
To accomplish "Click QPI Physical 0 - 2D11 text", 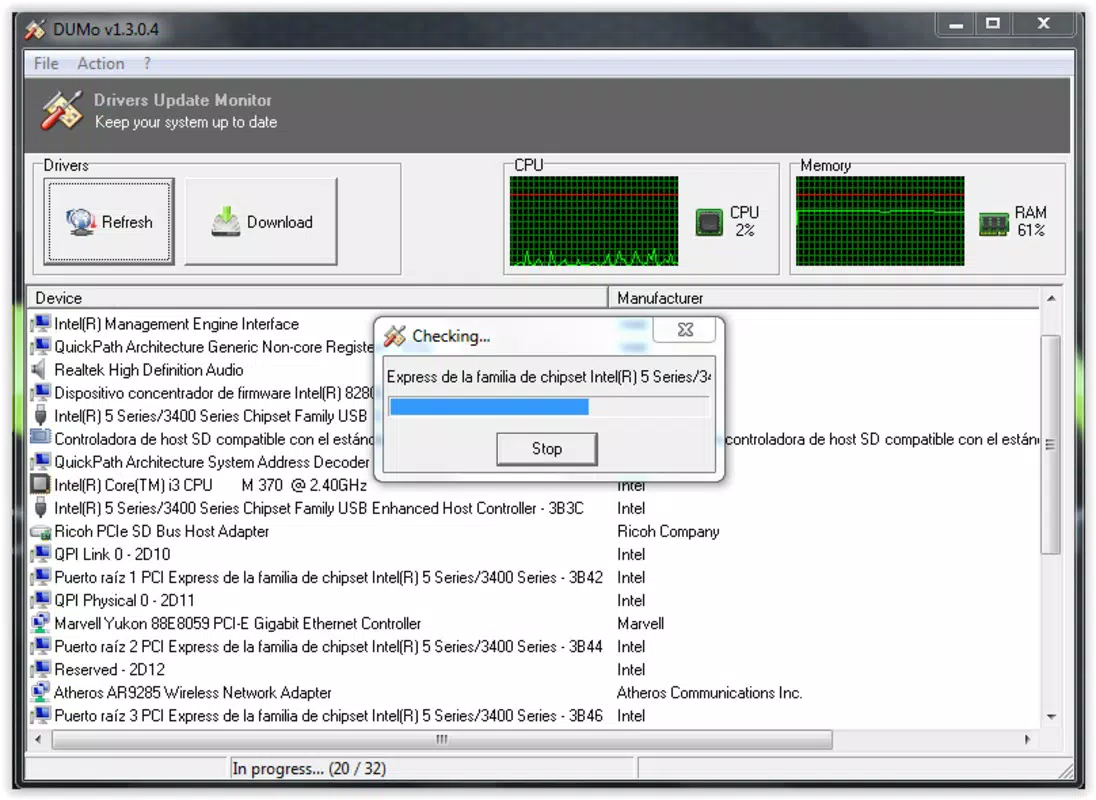I will pyautogui.click(x=124, y=601).
